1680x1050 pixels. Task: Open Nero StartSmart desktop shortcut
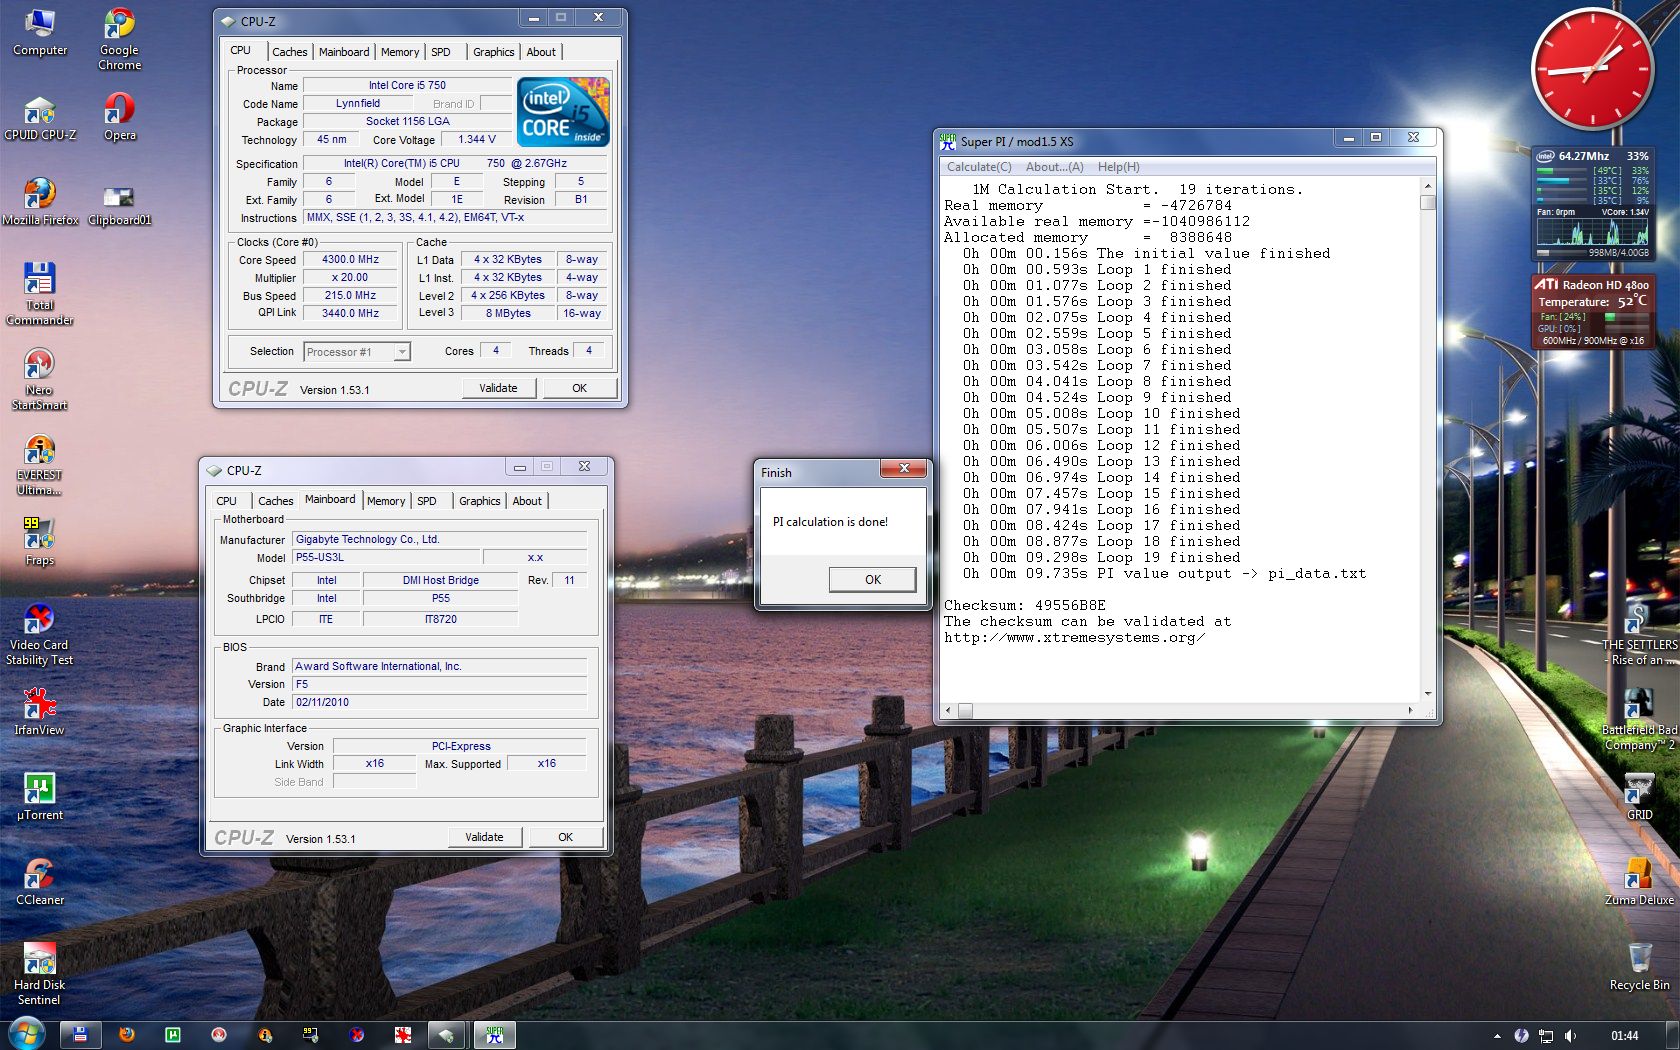[x=40, y=379]
